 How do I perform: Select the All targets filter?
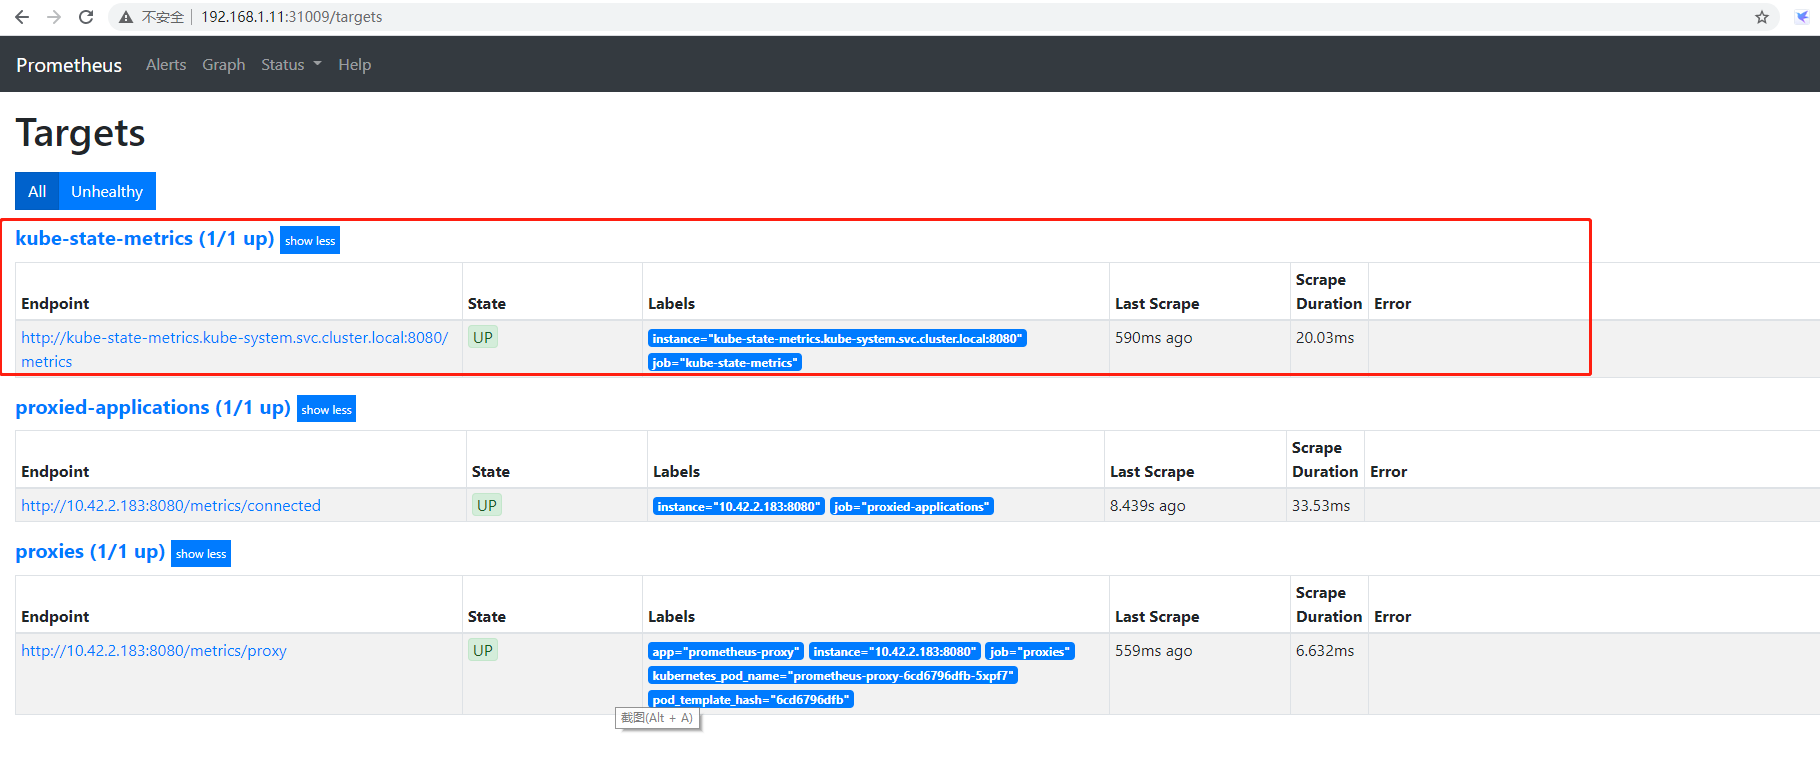pos(37,191)
